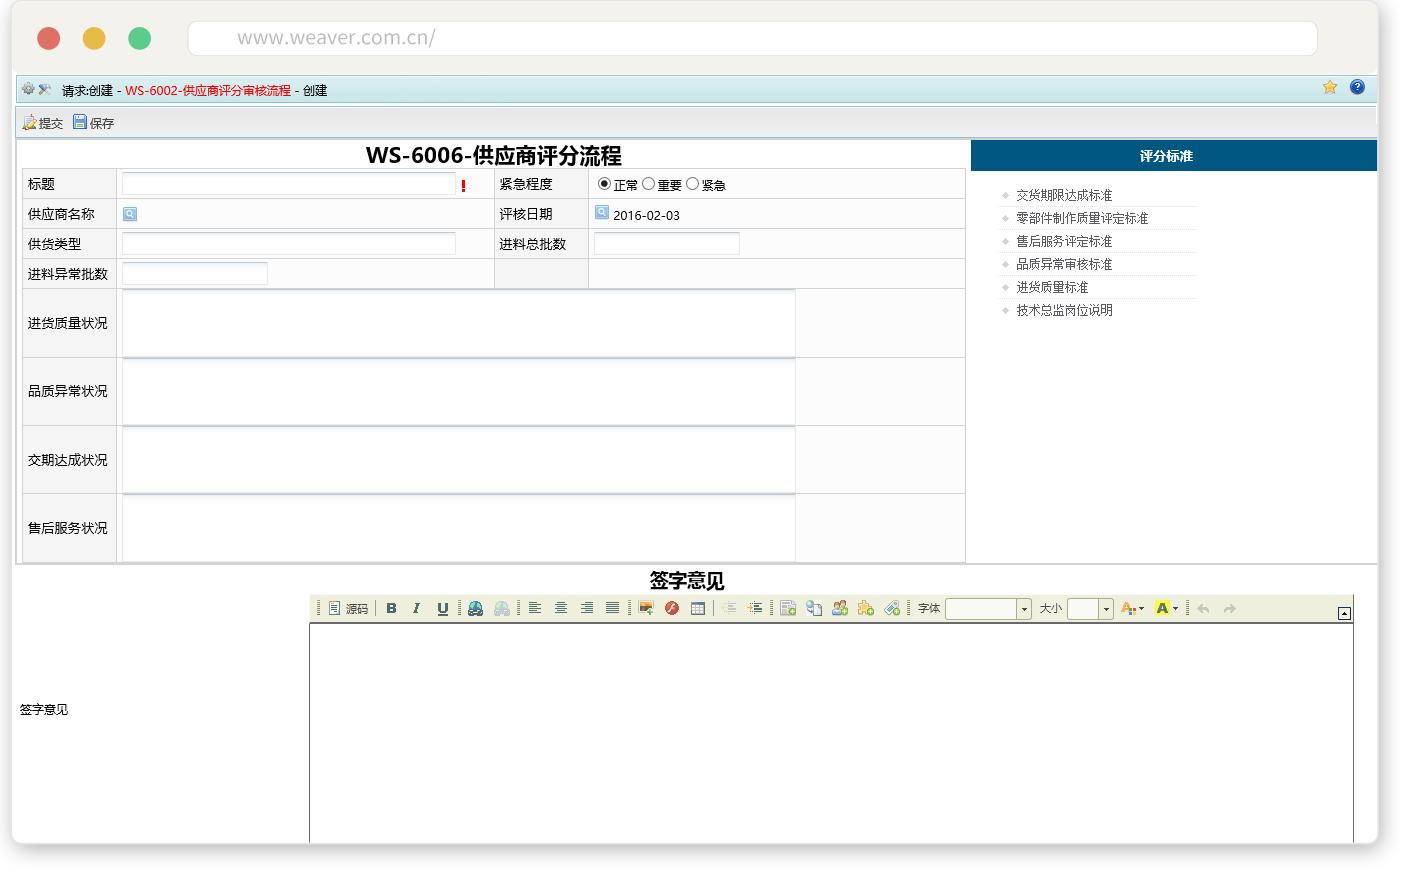Open the 大小 font size dropdown
Image resolution: width=1425 pixels, height=875 pixels.
coord(1106,609)
